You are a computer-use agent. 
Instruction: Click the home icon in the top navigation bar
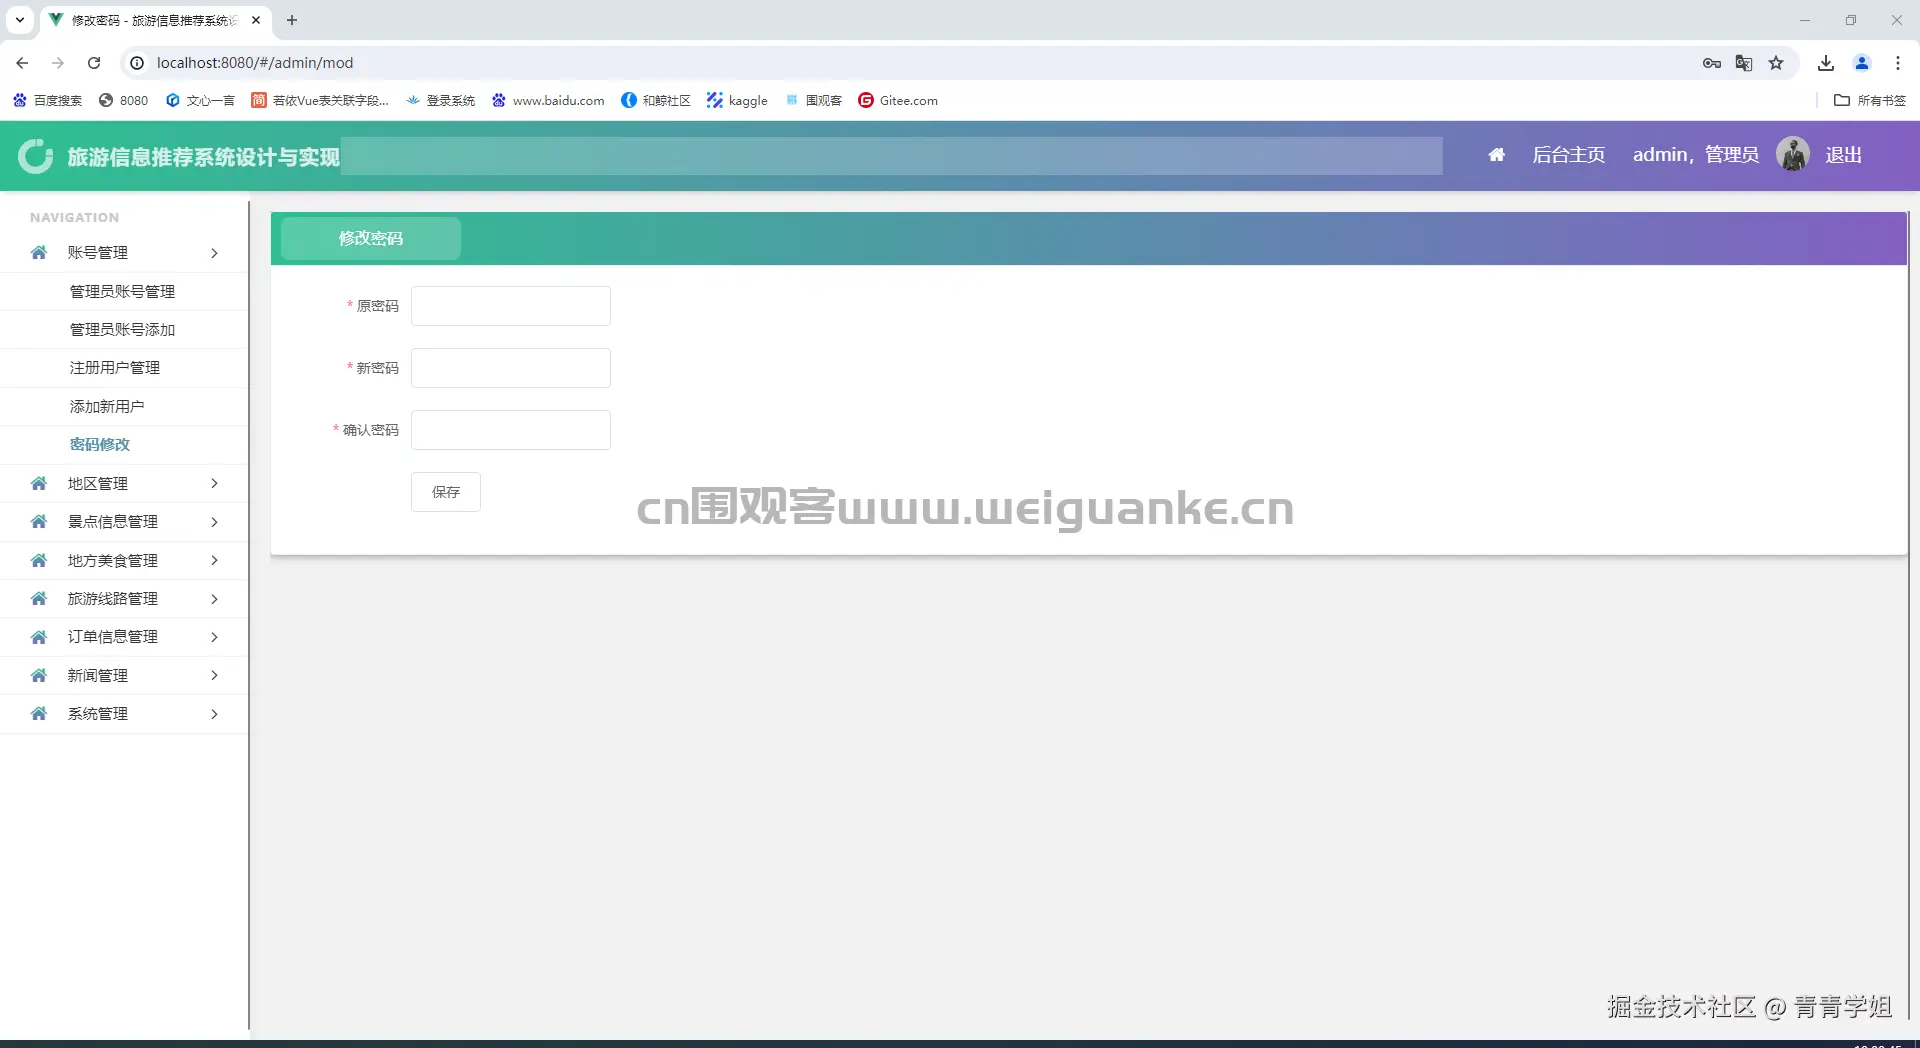tap(1497, 154)
